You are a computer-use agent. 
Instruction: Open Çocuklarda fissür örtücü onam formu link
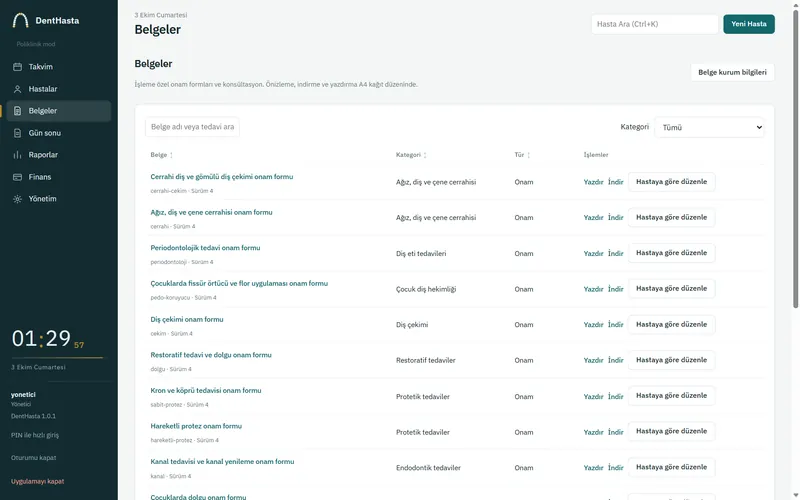click(239, 284)
